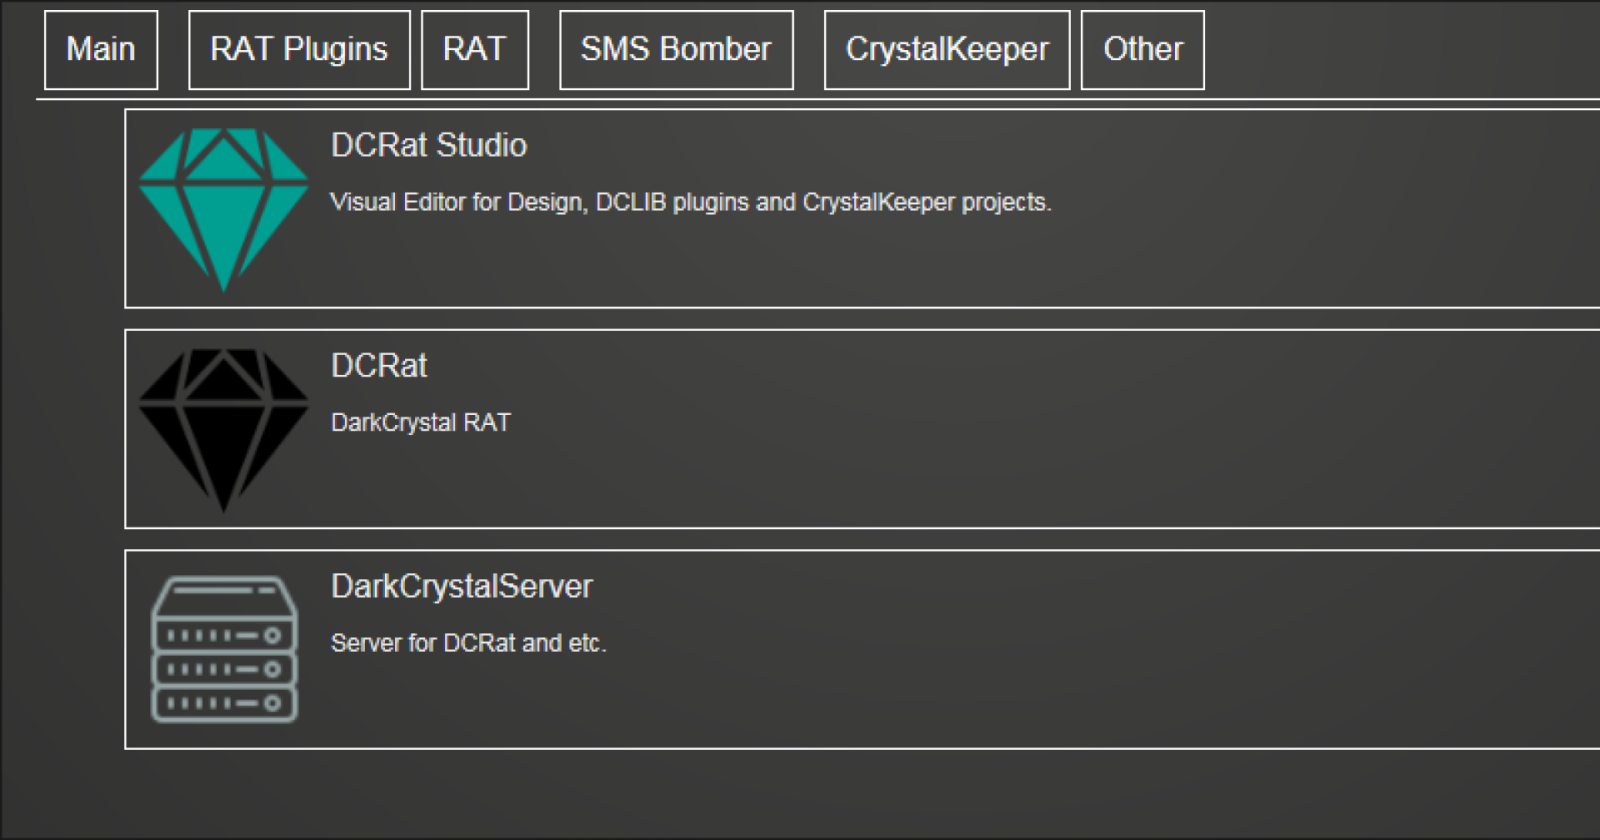The width and height of the screenshot is (1600, 840).
Task: Go to the SMS Bomber tab
Action: pyautogui.click(x=676, y=50)
